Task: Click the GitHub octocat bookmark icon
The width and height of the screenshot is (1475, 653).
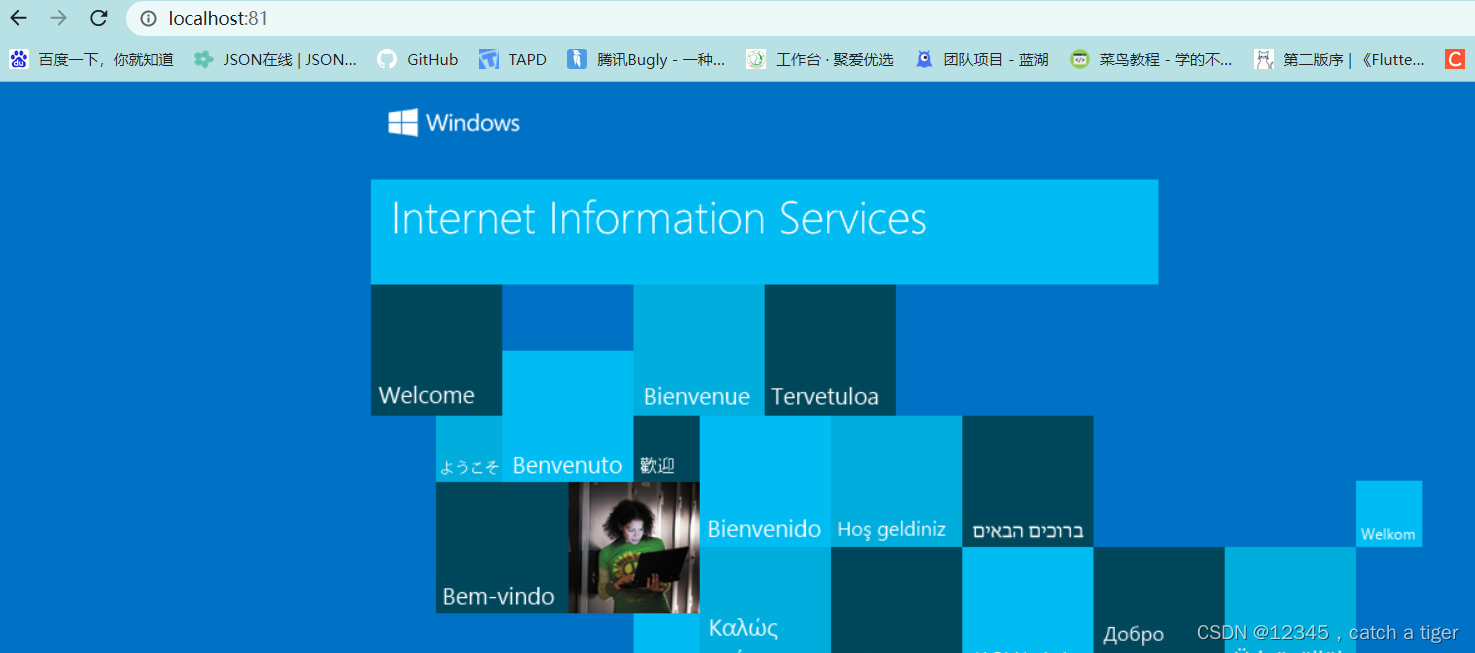Action: (x=387, y=60)
